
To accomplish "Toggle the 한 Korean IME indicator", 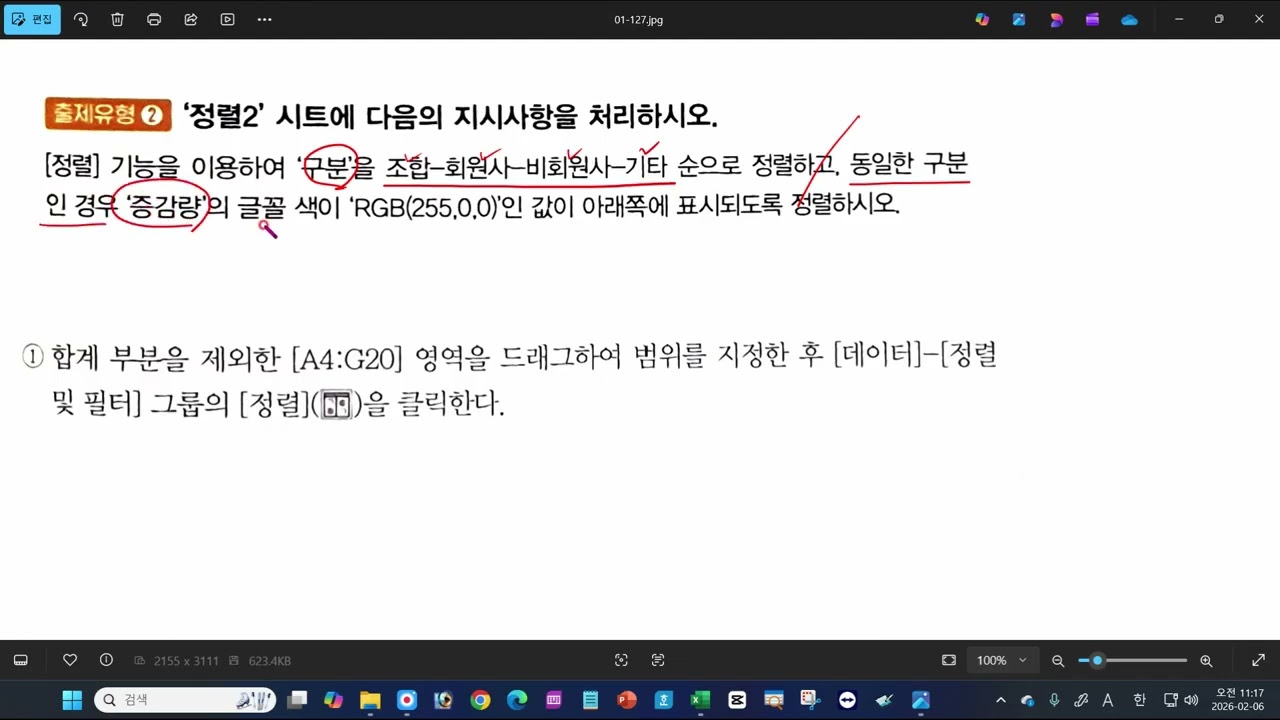I will tap(1139, 700).
